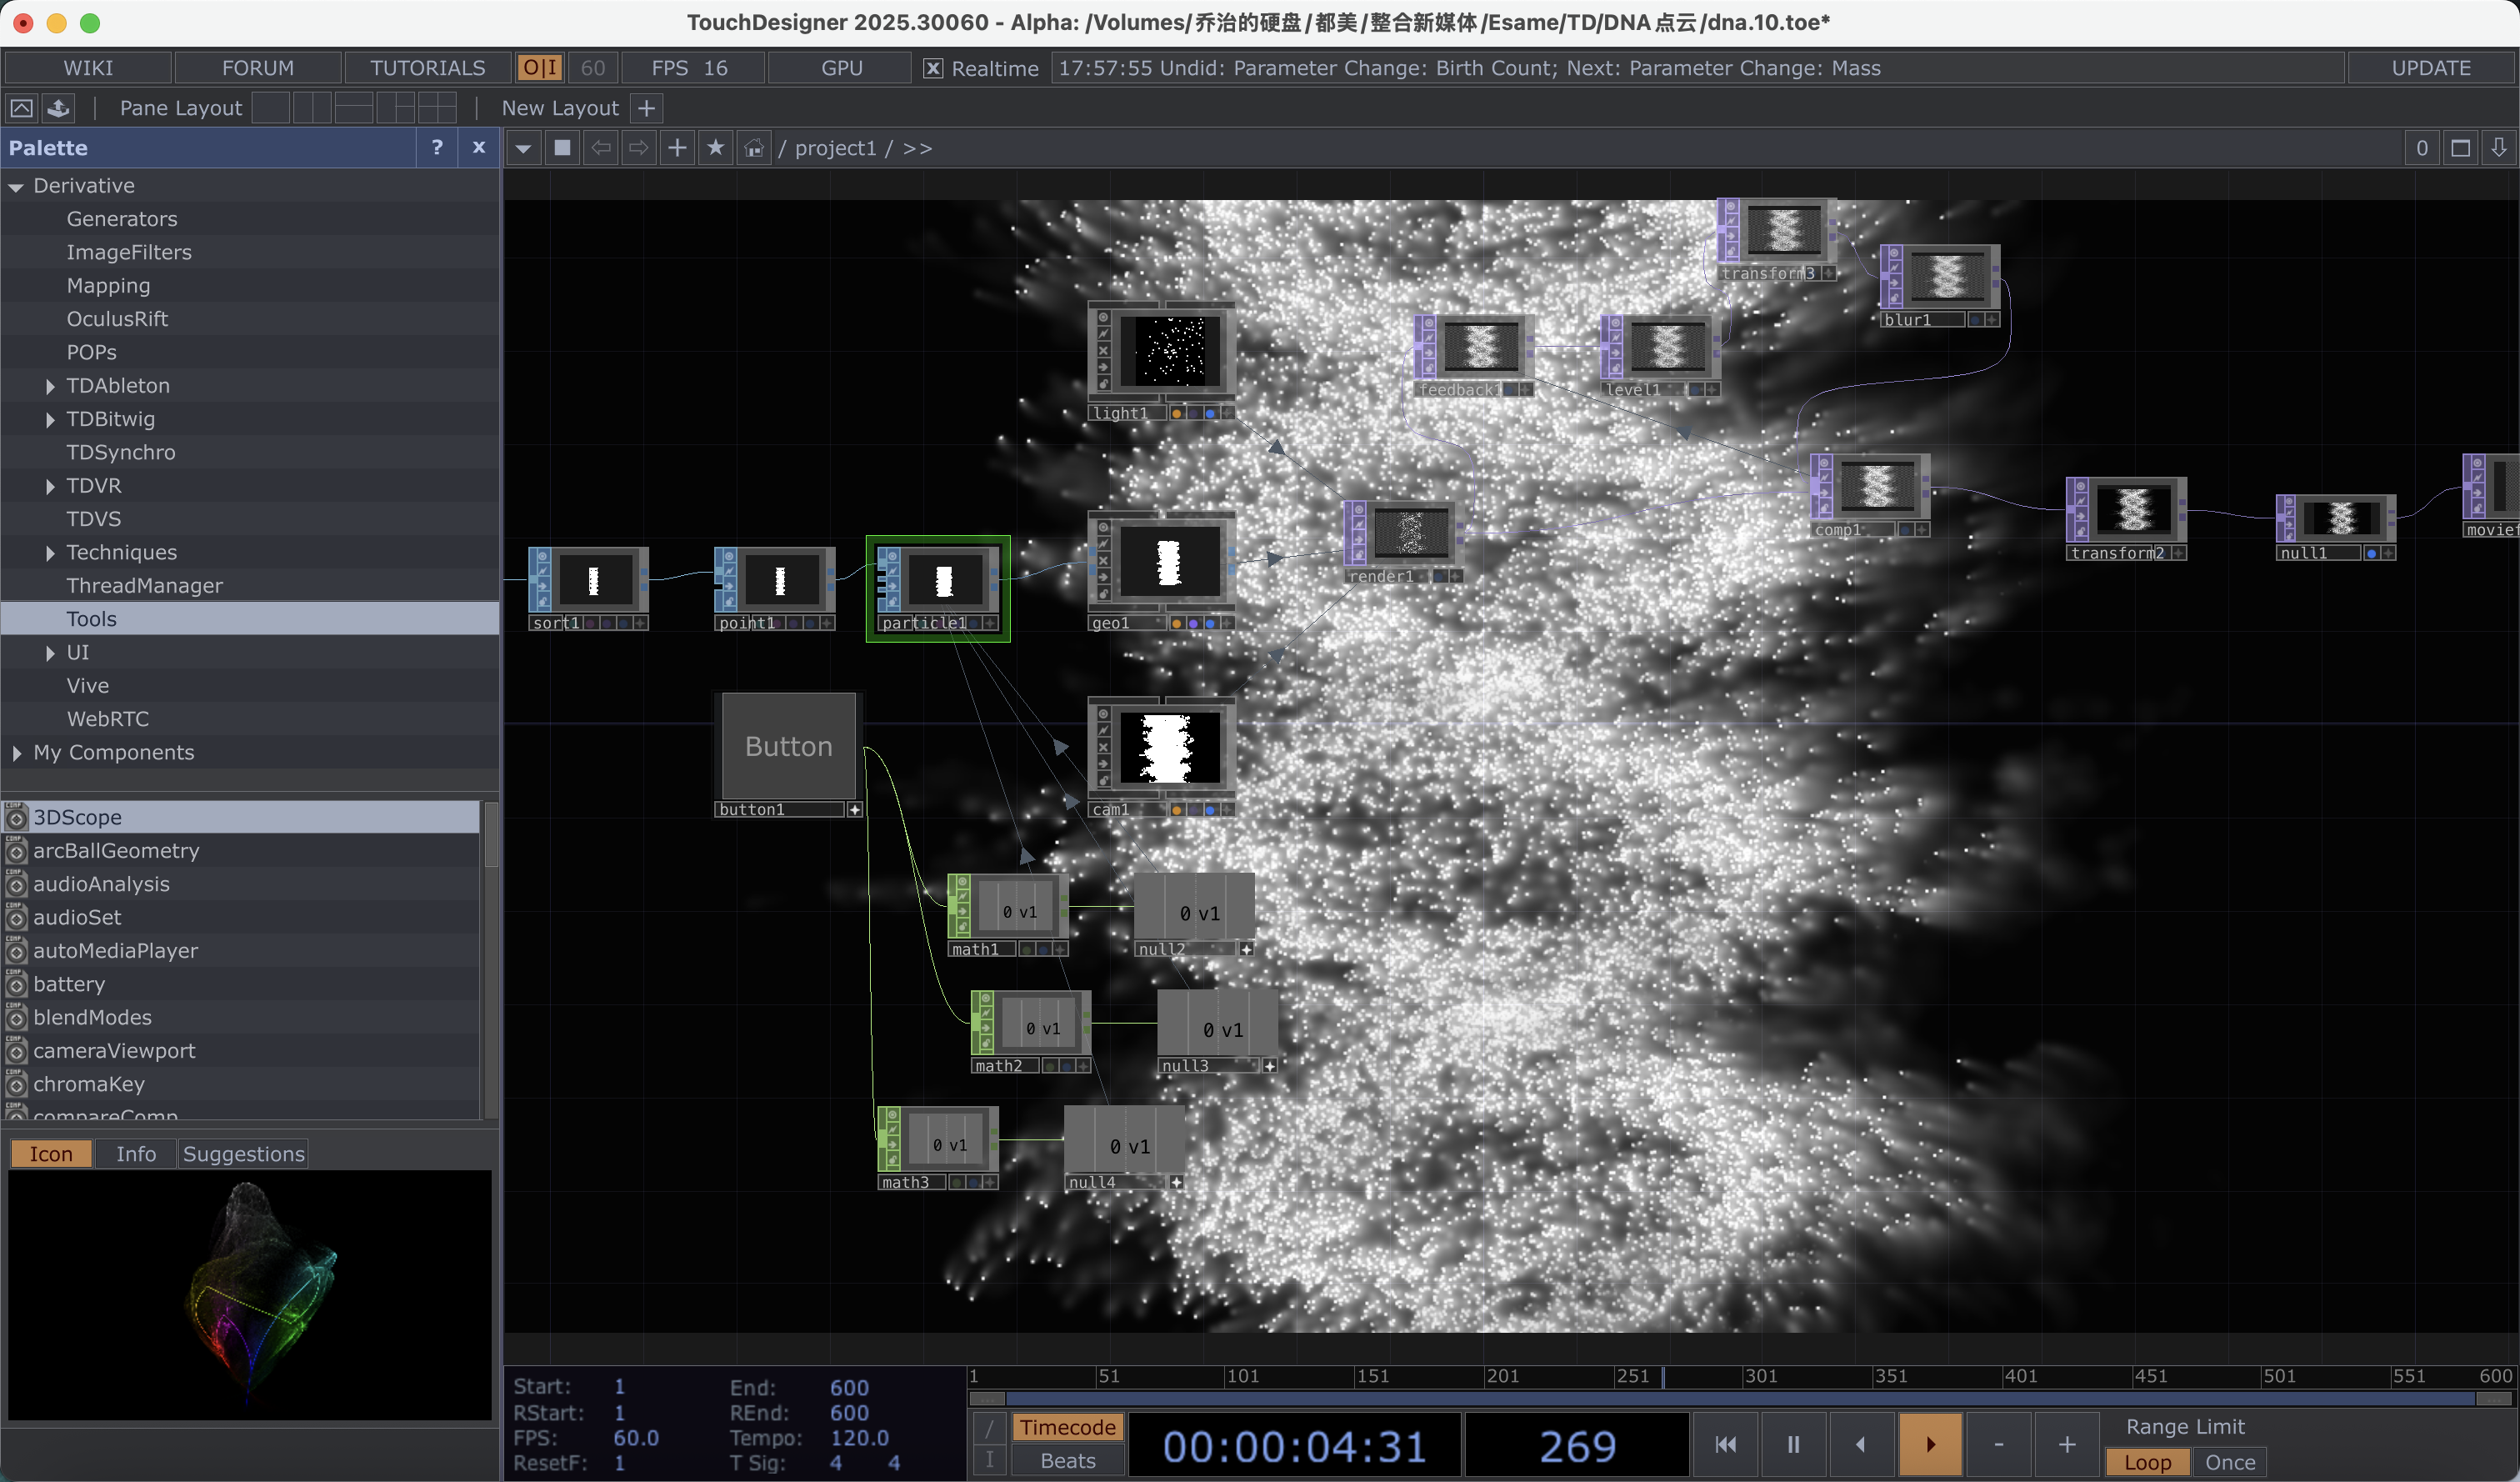Jump to timeline start with the rewind button
The image size is (2520, 1482).
pos(1726,1444)
